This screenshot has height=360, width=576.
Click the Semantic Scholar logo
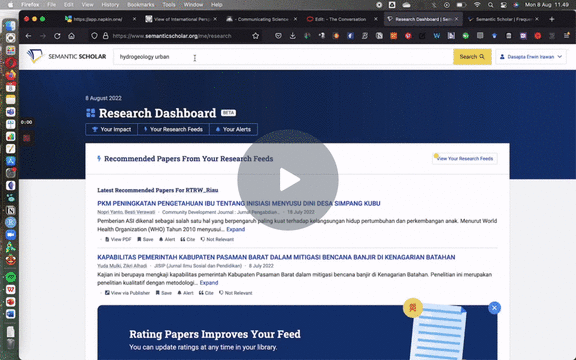[66, 57]
